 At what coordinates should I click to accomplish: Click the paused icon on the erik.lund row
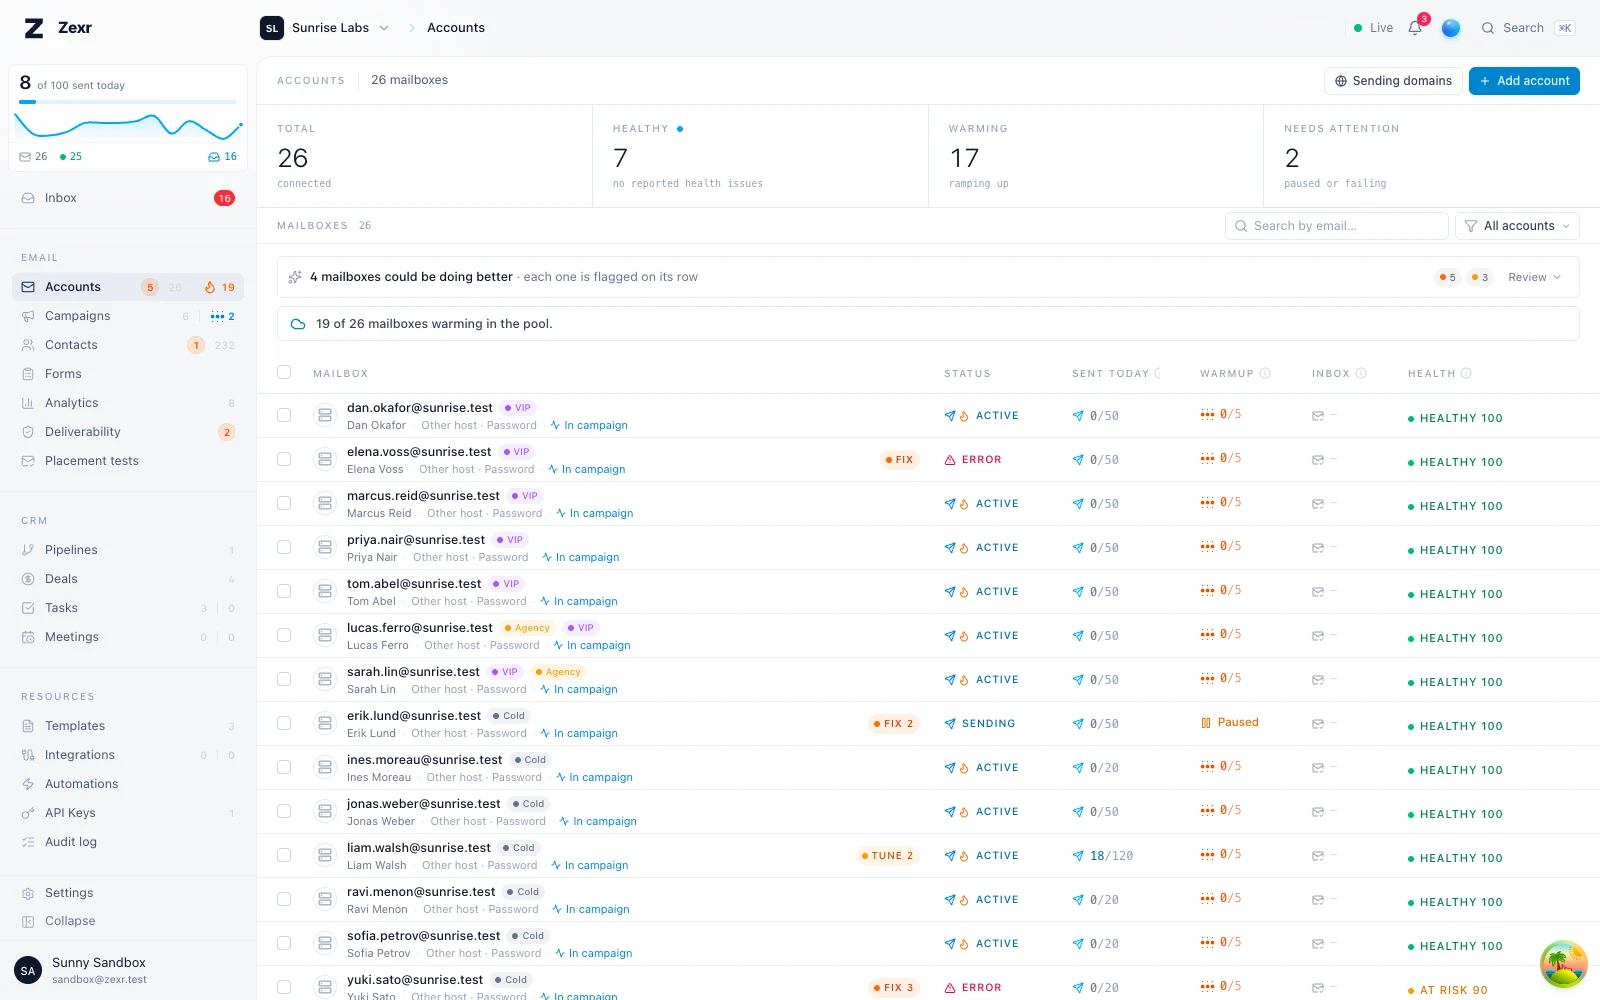pos(1206,722)
